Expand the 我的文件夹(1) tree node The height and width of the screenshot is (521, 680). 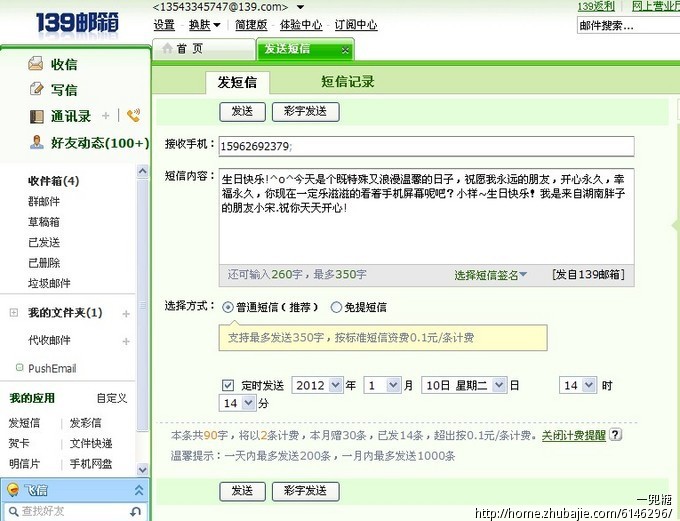[x=14, y=312]
